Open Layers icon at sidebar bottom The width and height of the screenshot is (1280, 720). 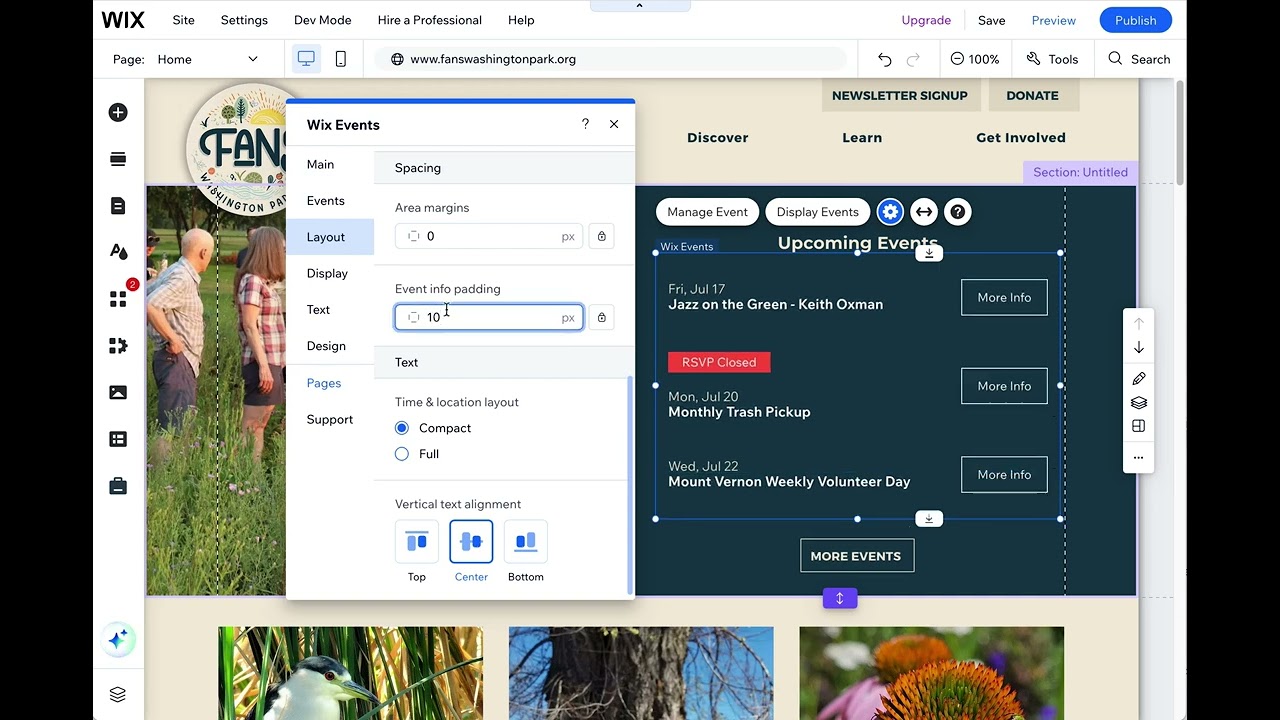[118, 695]
